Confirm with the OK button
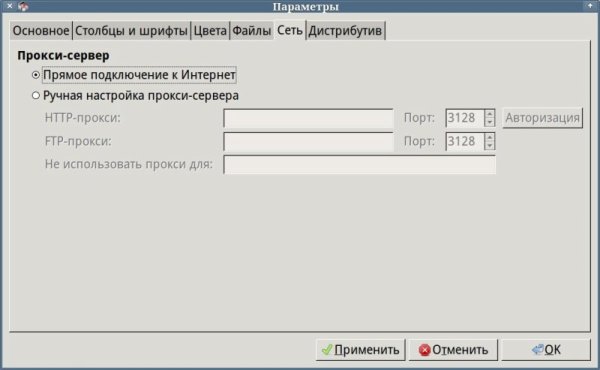 pos(546,350)
